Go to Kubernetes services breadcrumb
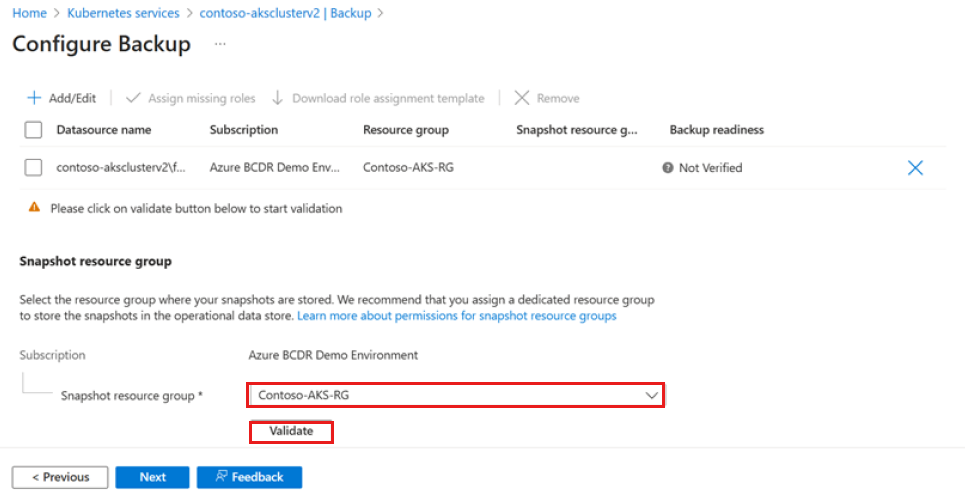 [x=123, y=13]
